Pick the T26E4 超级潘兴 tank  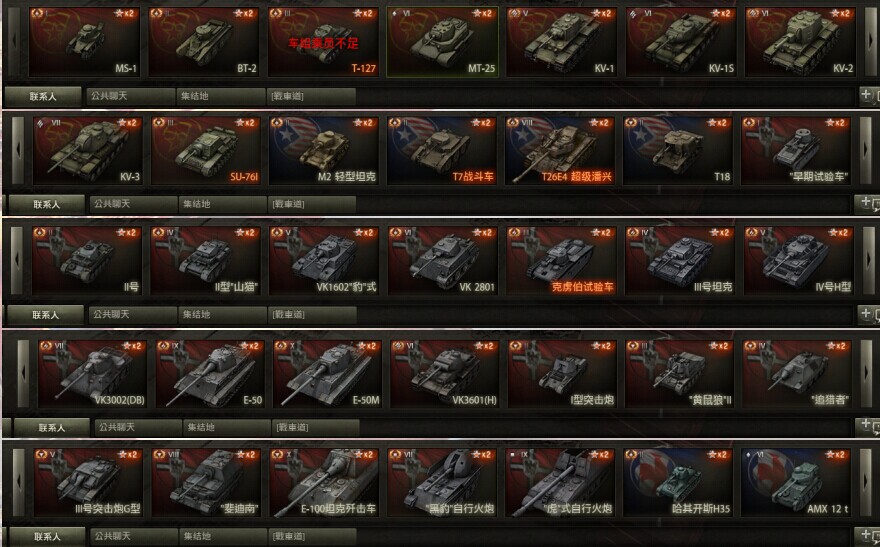[x=559, y=151]
